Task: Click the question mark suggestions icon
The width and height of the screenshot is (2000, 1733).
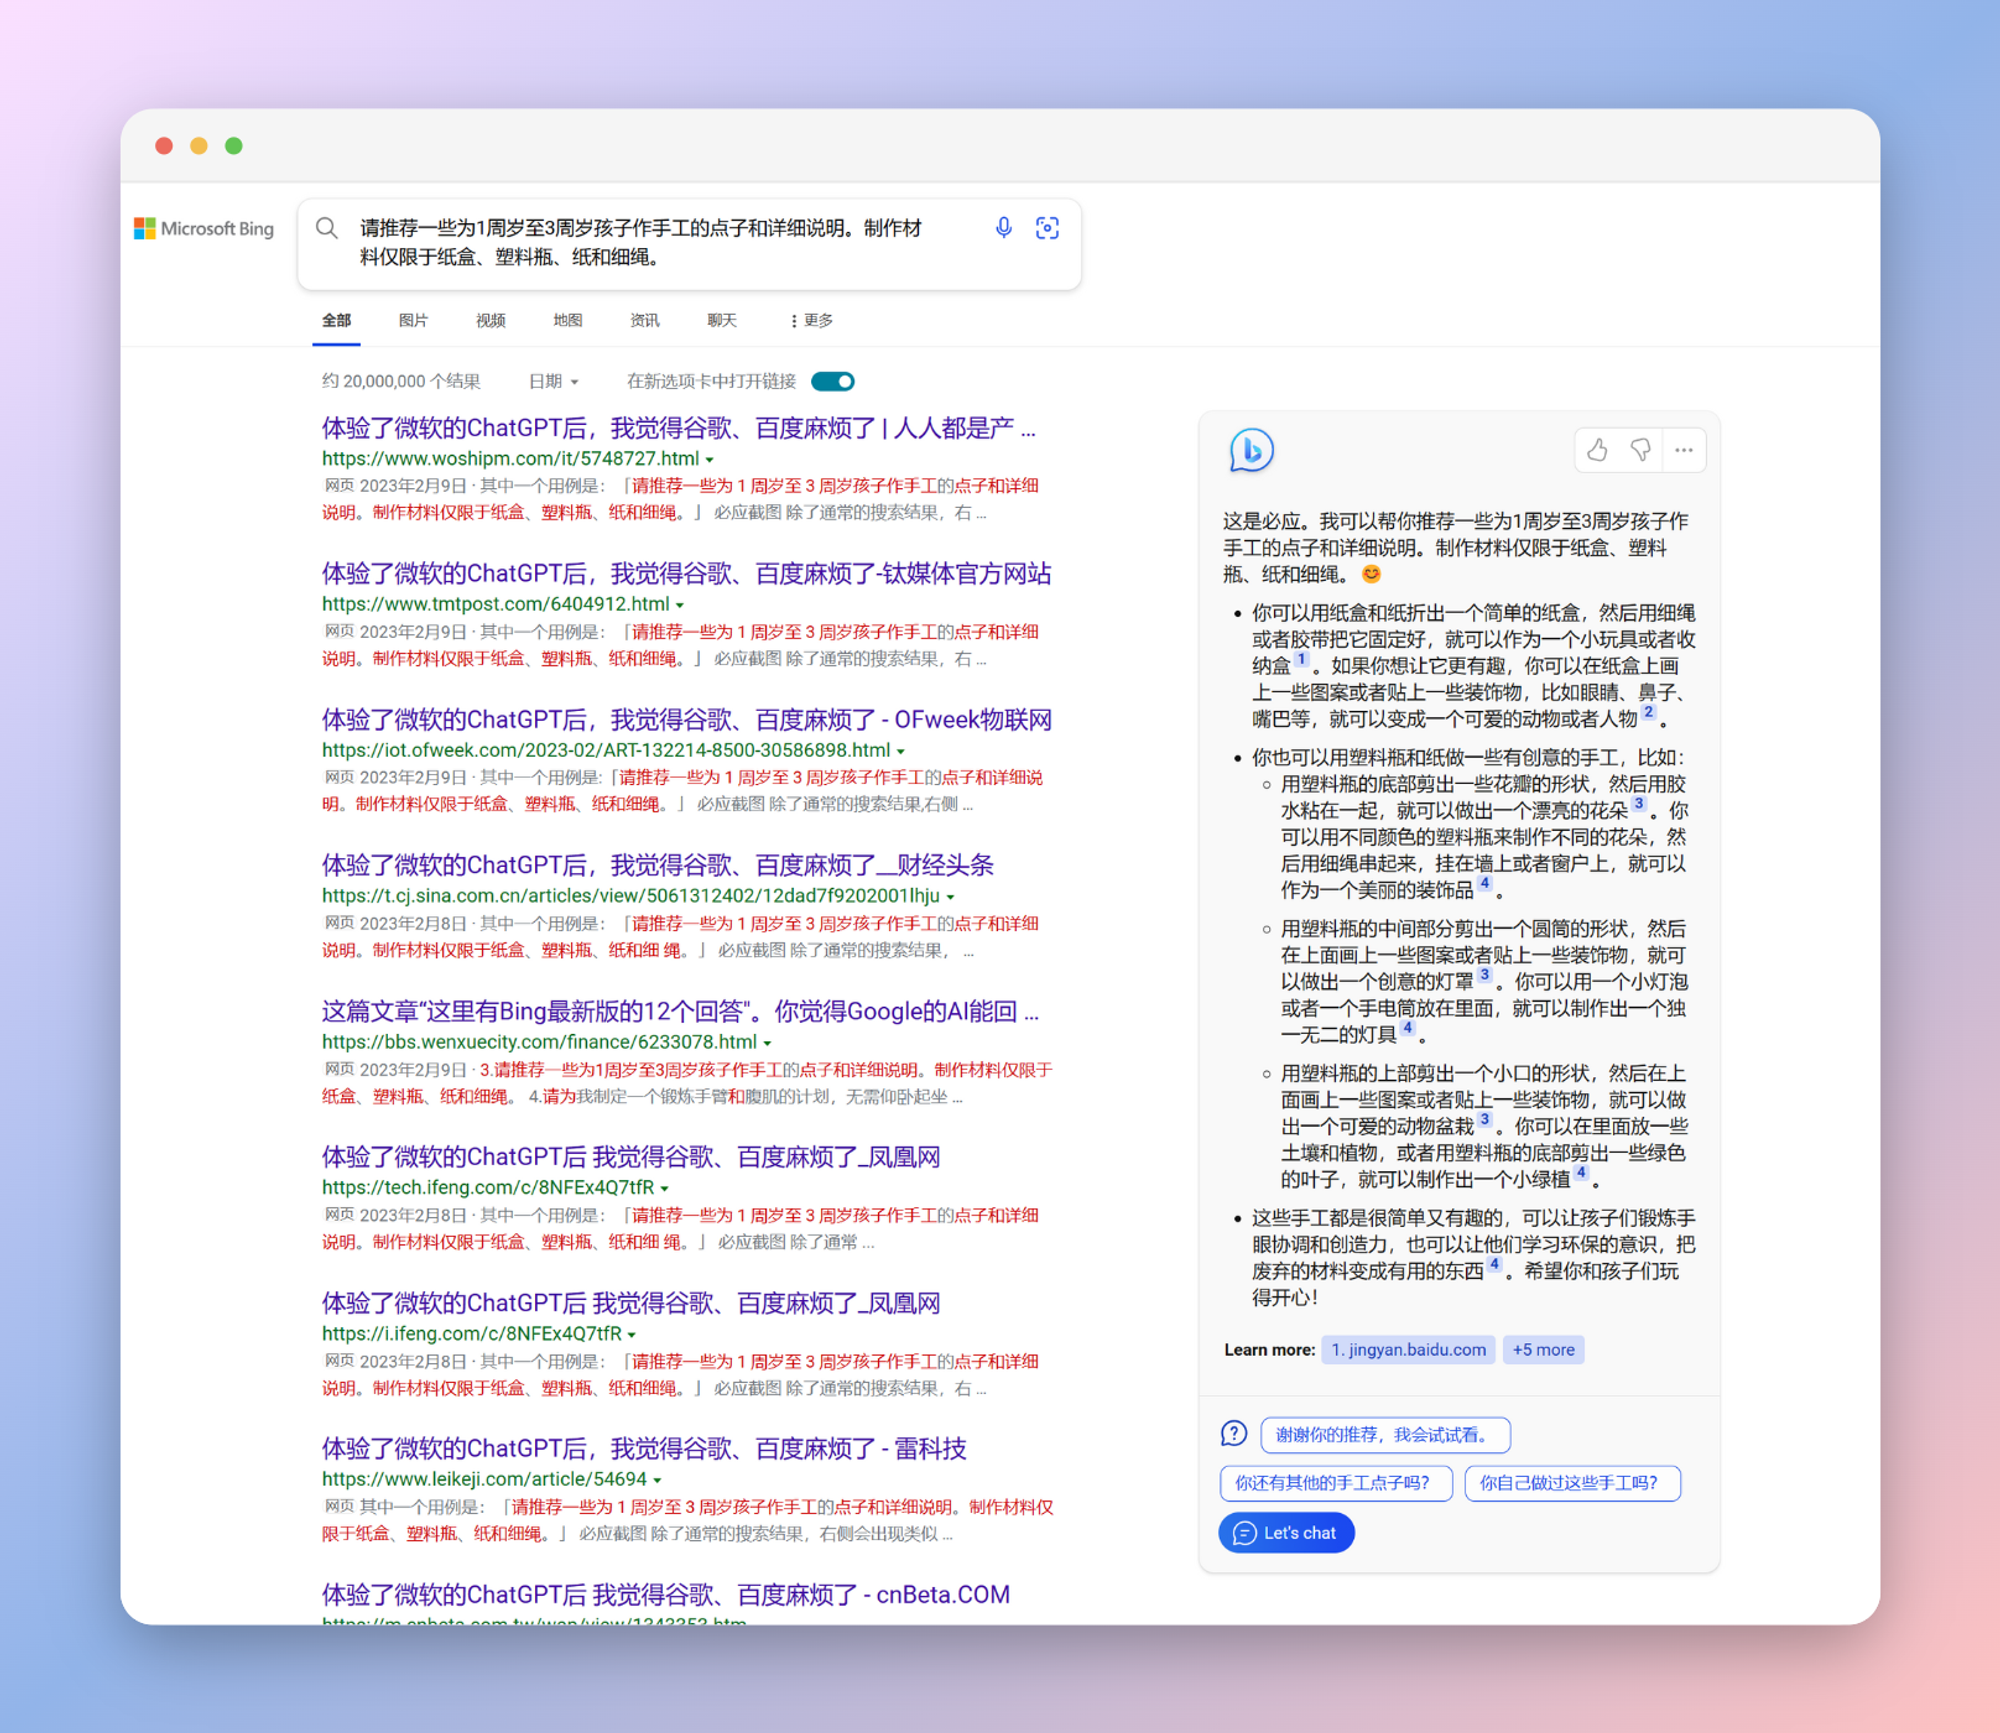Action: pyautogui.click(x=1234, y=1434)
